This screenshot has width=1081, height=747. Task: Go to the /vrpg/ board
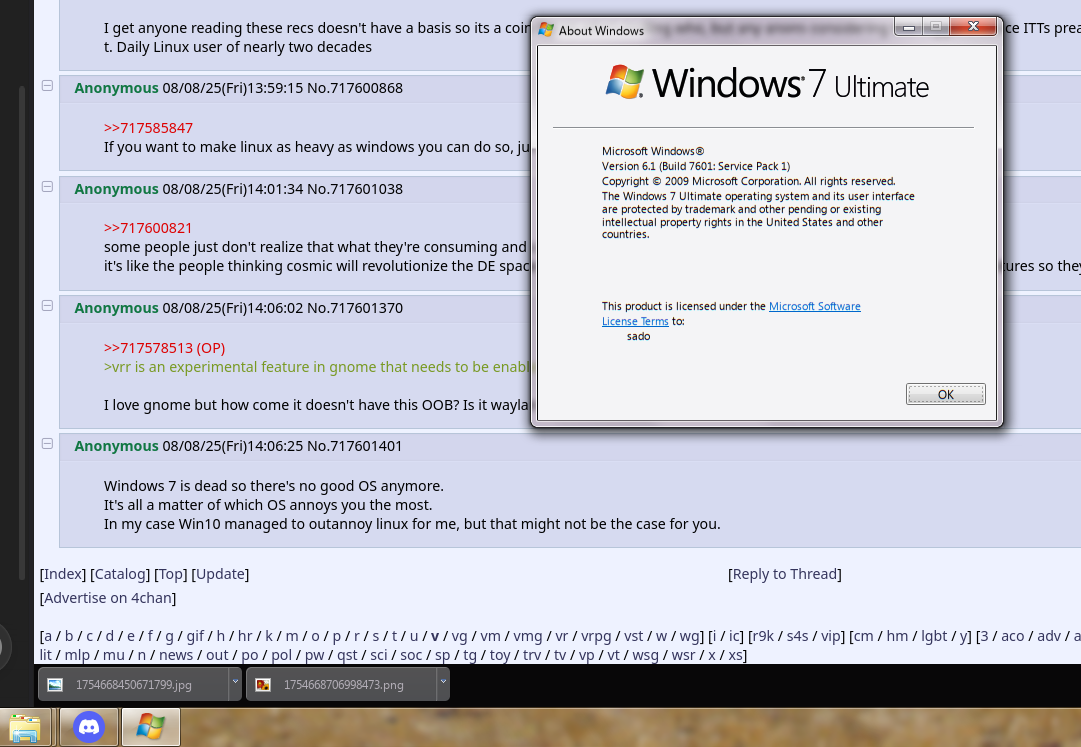click(596, 636)
